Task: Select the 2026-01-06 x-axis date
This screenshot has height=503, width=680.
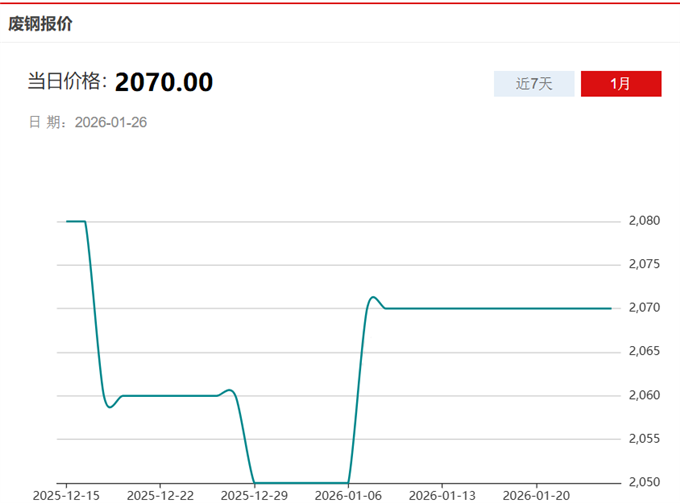Action: click(349, 495)
